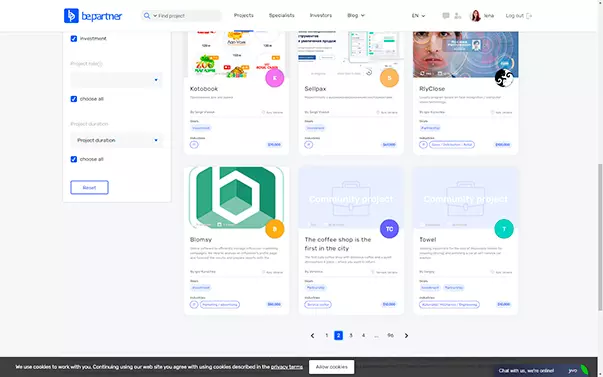Click the current page 2 button

coord(338,335)
